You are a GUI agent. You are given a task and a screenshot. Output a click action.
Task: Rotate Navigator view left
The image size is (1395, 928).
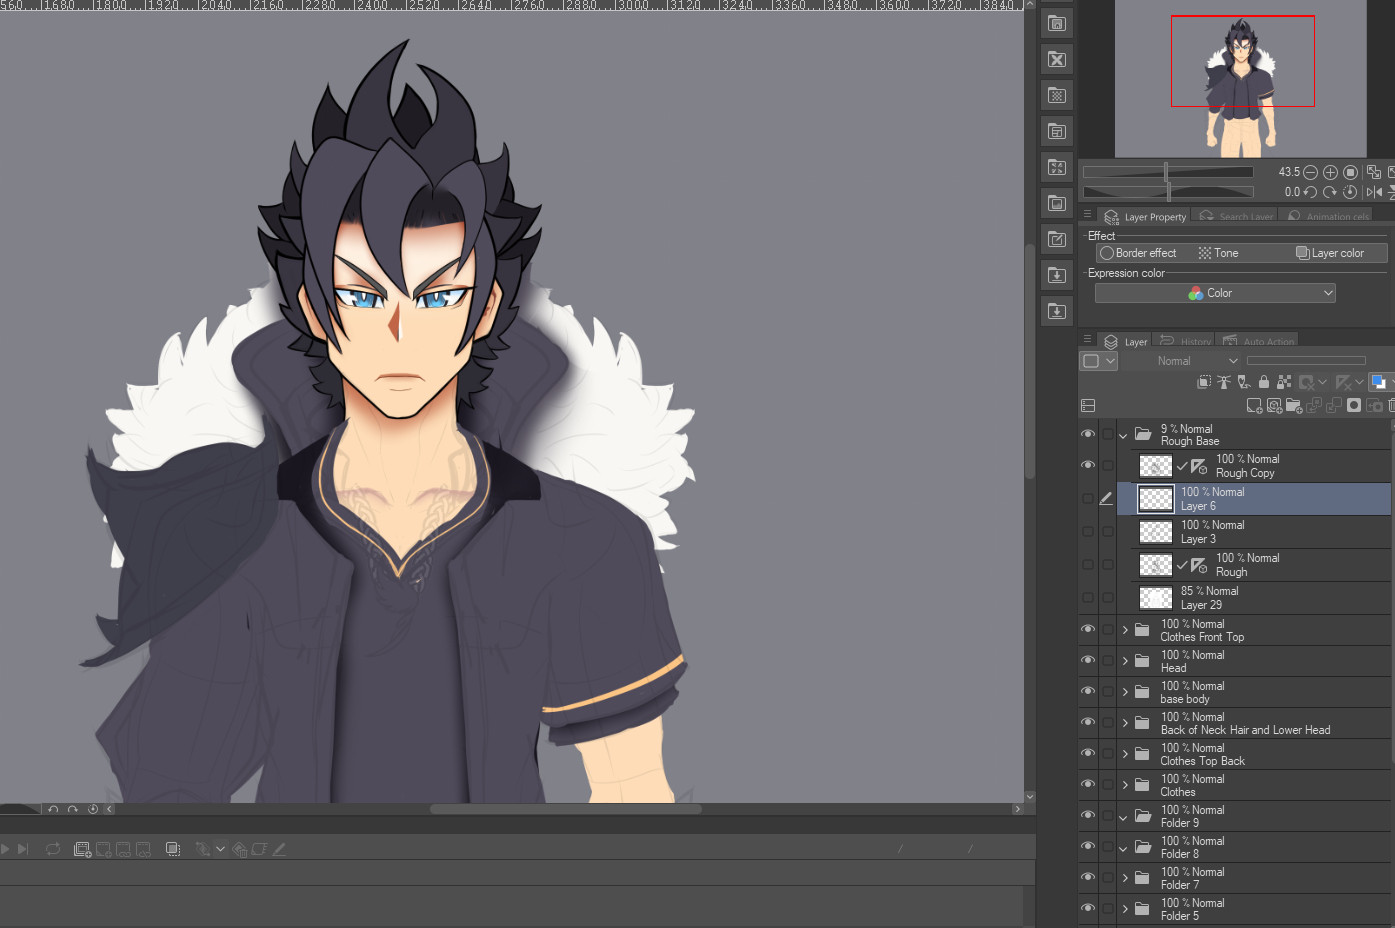[x=1310, y=192]
